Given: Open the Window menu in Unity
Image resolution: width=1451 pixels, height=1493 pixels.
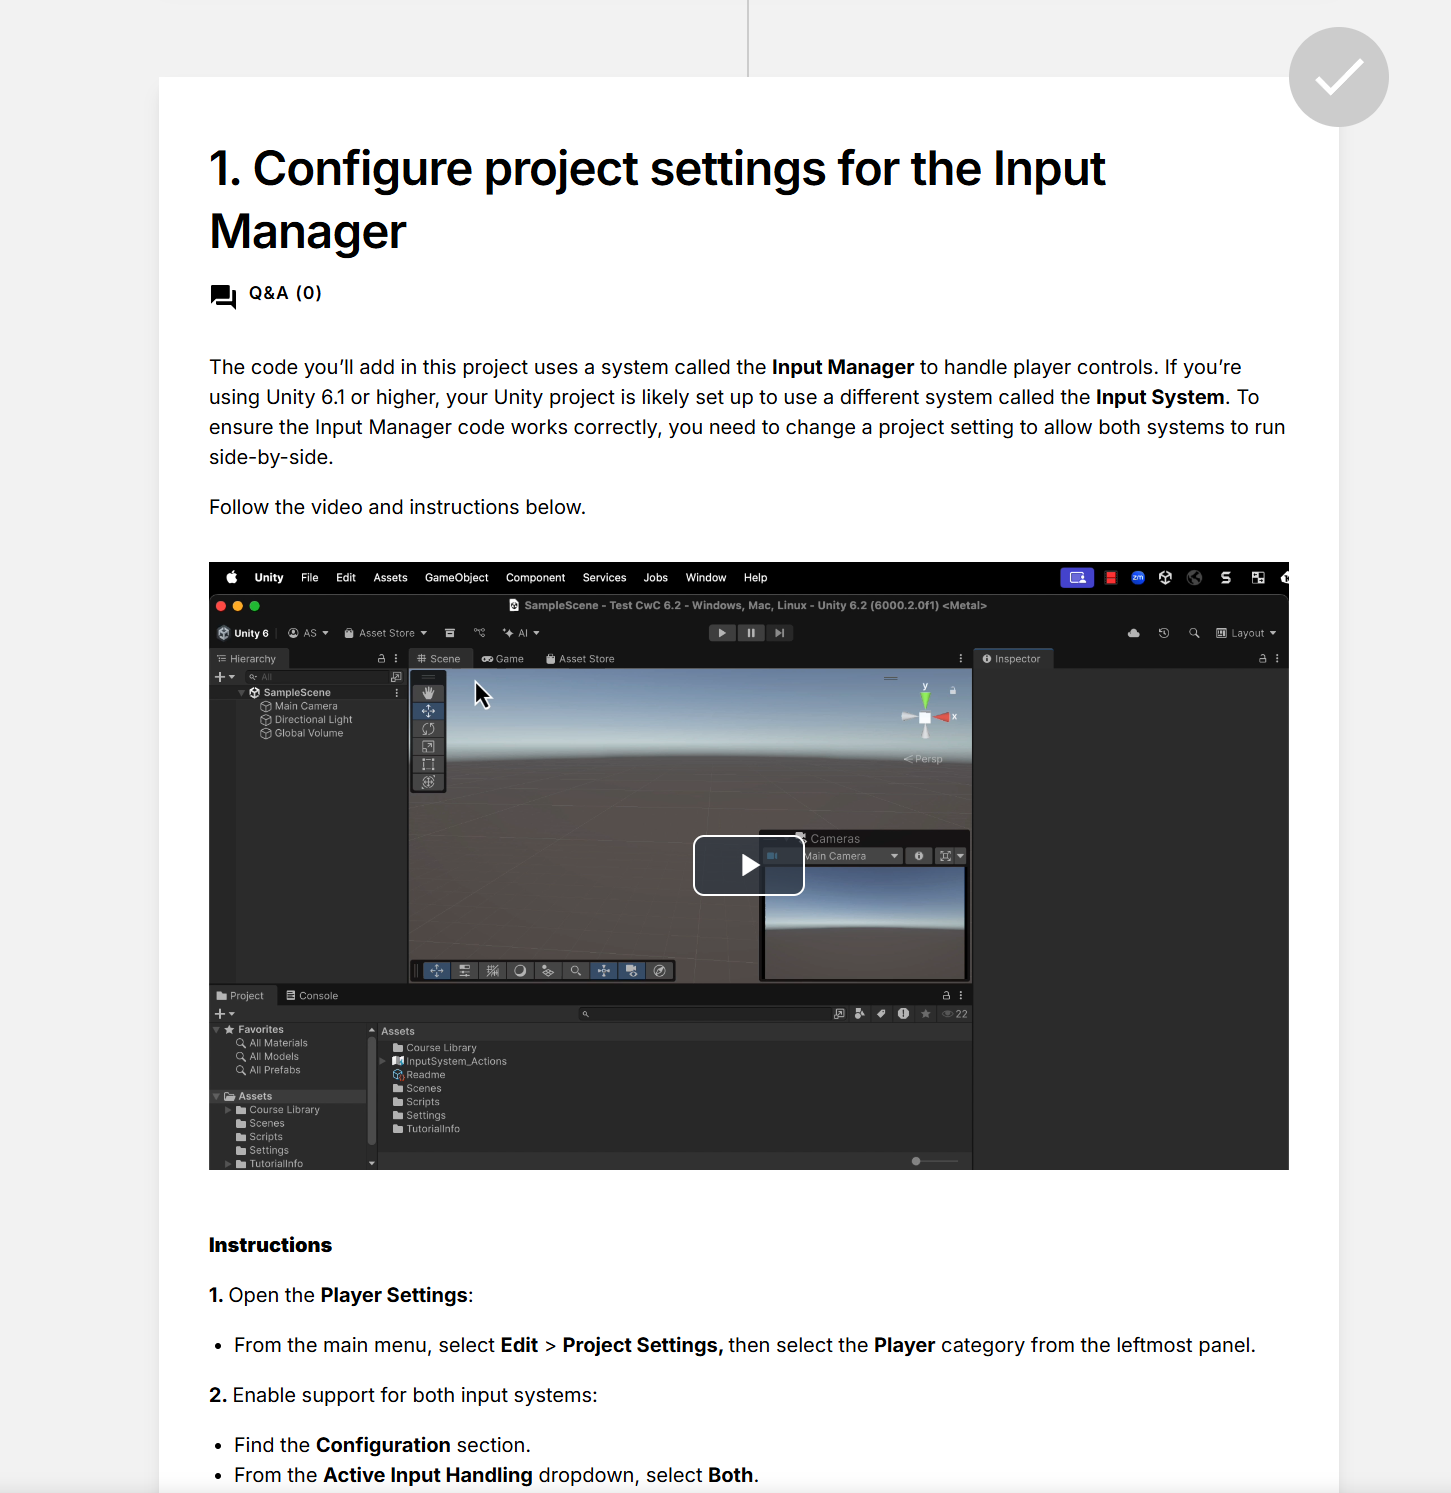Looking at the screenshot, I should (x=706, y=577).
